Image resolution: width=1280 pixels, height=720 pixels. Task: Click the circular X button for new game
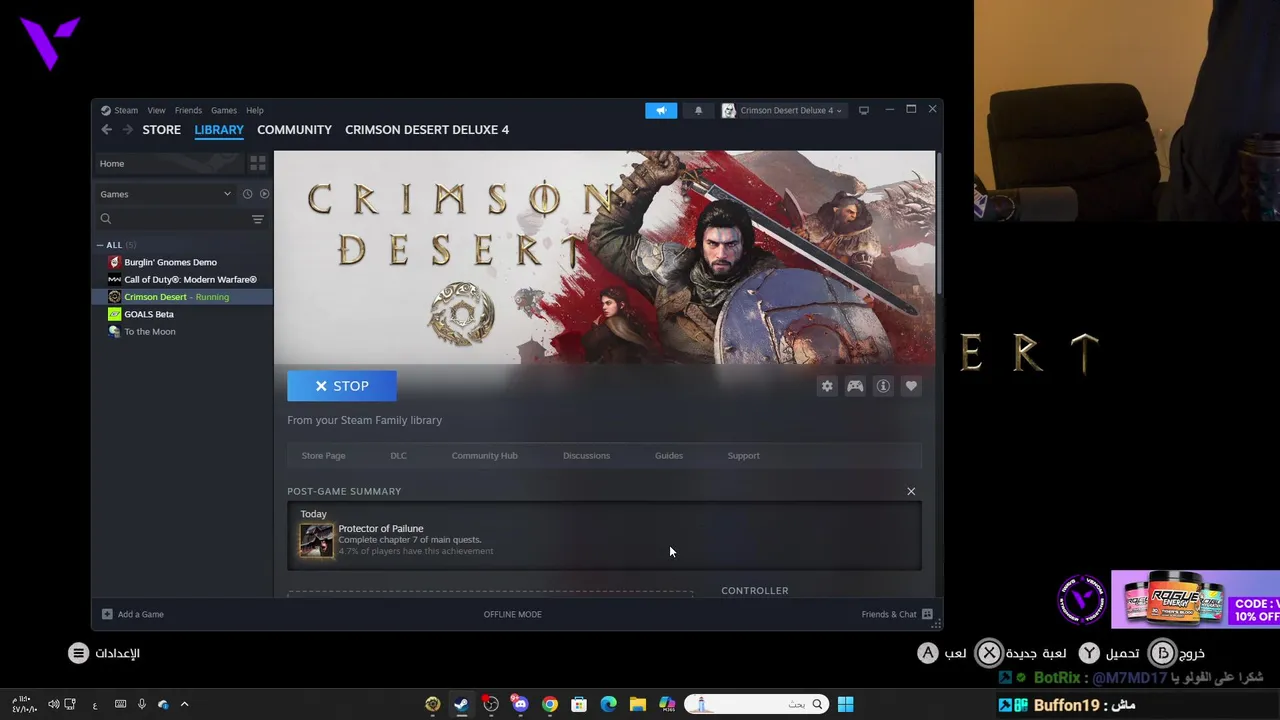coord(989,653)
